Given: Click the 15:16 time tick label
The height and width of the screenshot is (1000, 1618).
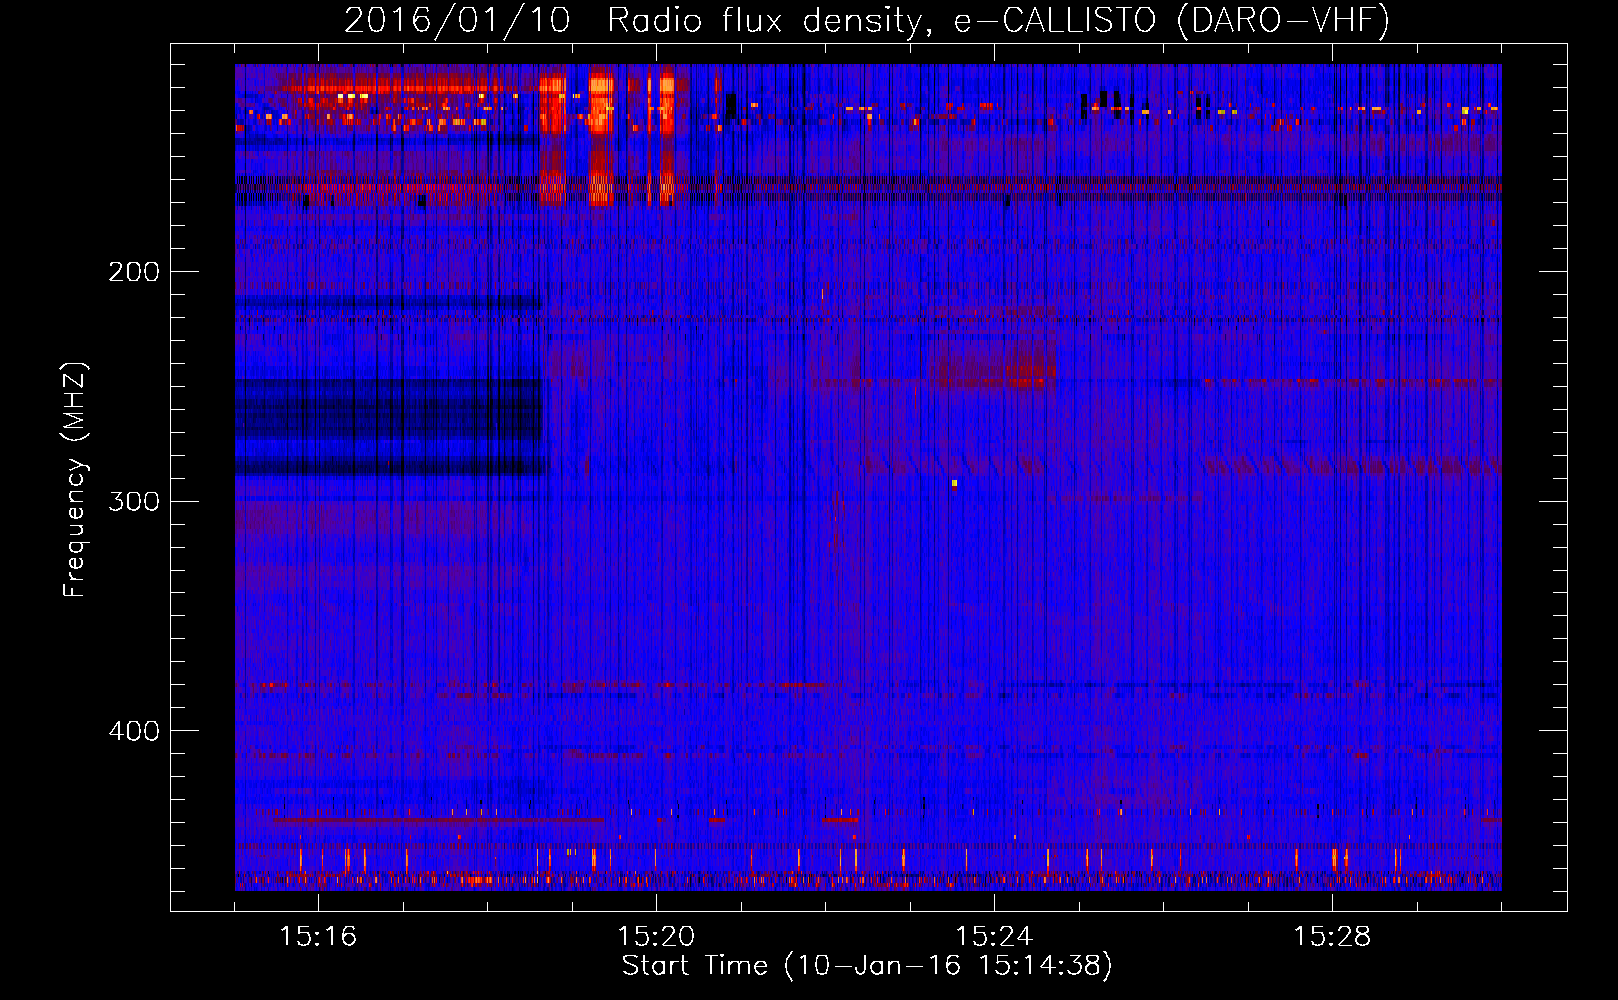Looking at the screenshot, I should [x=318, y=936].
